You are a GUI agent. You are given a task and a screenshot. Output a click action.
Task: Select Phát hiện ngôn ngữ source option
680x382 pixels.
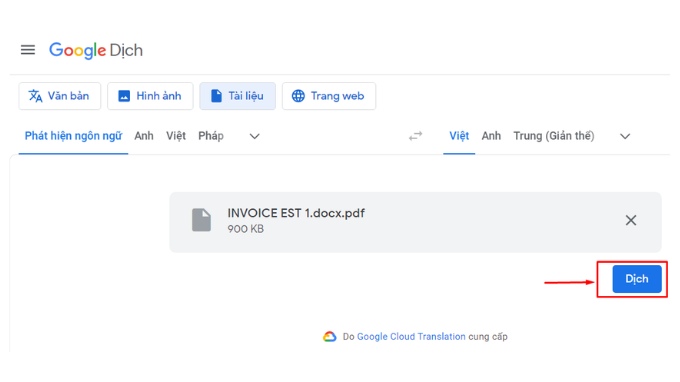coord(73,136)
